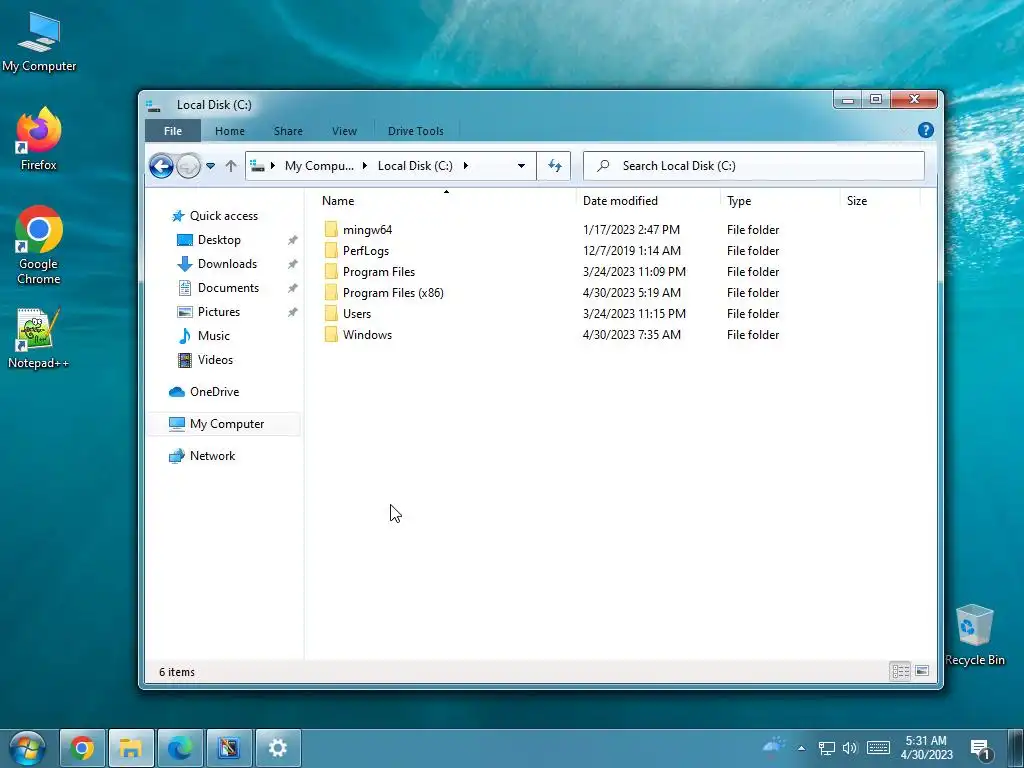Select the Notepad++ desktop shortcut
Screen dimensions: 1024x768
(x=39, y=338)
